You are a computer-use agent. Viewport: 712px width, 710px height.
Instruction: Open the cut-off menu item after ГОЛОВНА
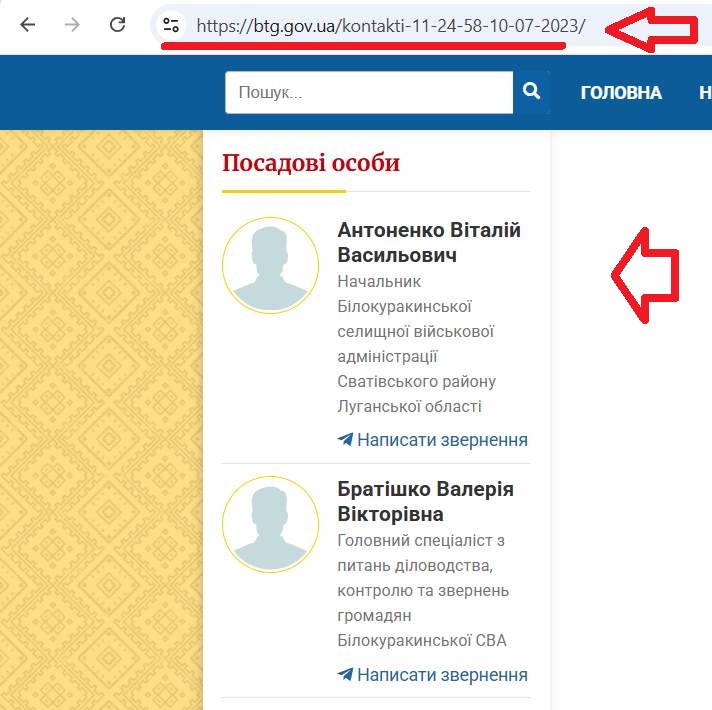[704, 93]
